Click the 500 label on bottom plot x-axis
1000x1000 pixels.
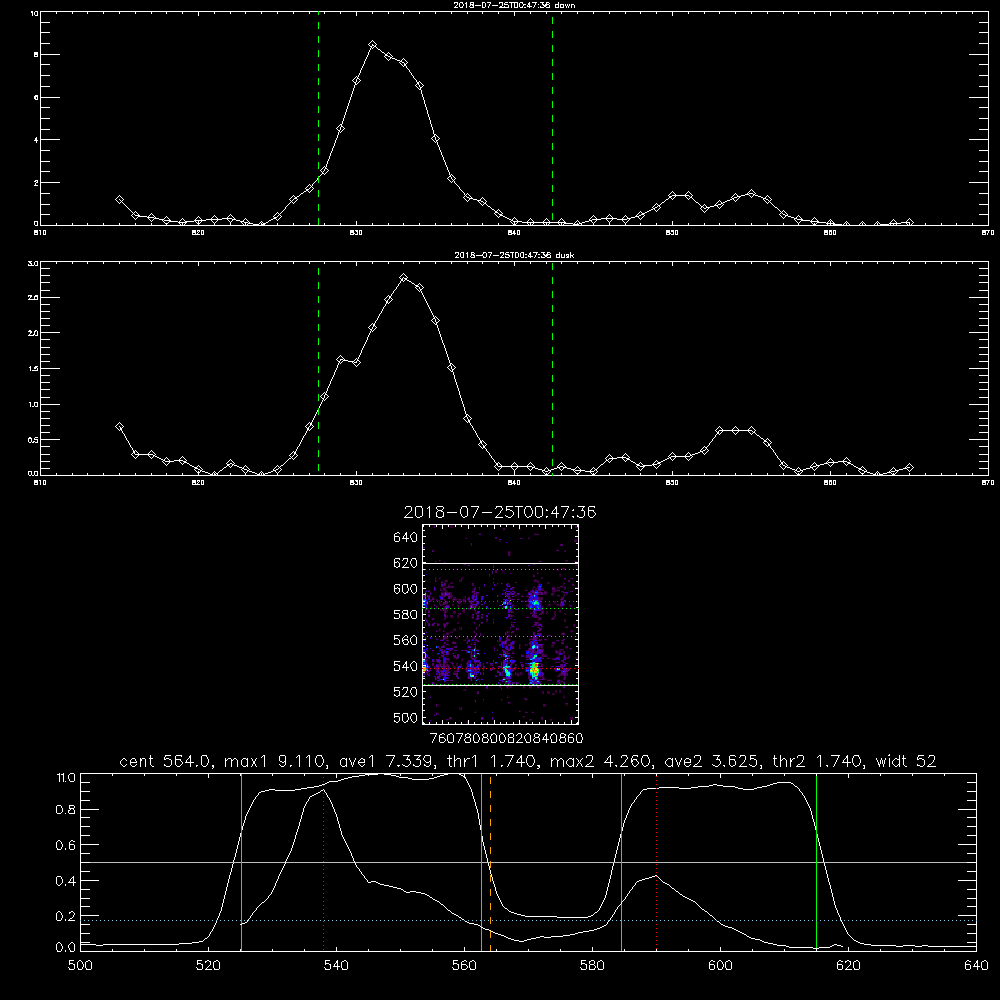click(80, 965)
